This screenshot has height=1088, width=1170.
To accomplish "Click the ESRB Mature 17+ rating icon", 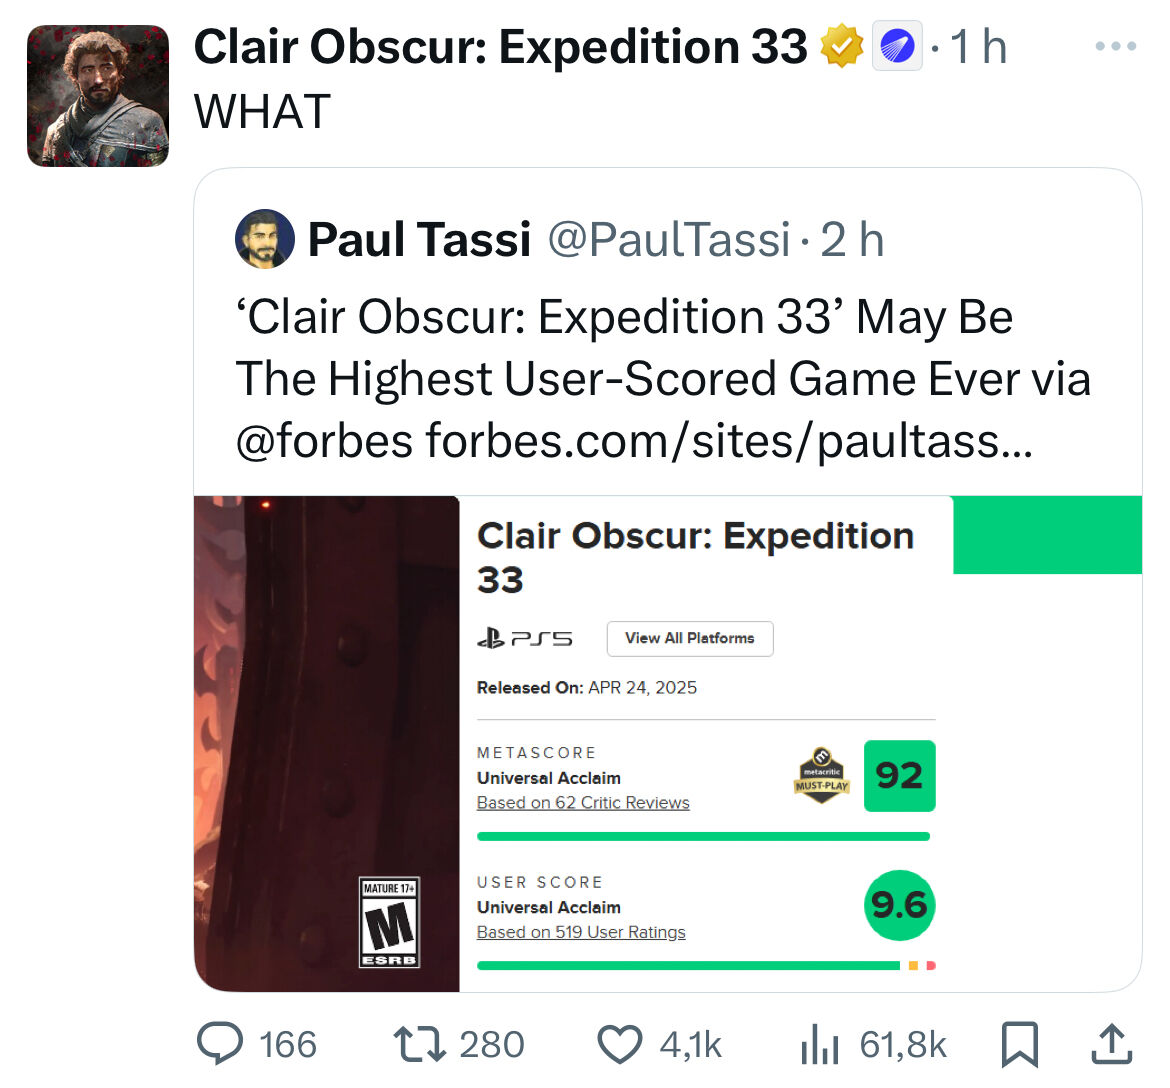I will [x=390, y=922].
